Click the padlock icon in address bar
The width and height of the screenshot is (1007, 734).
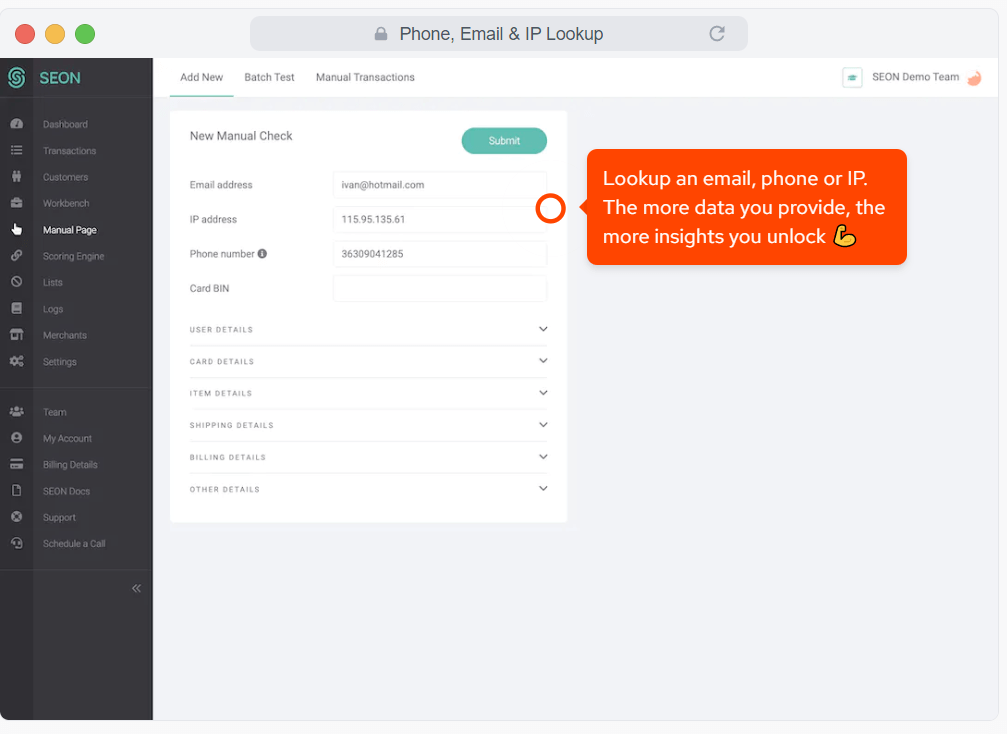tap(381, 33)
